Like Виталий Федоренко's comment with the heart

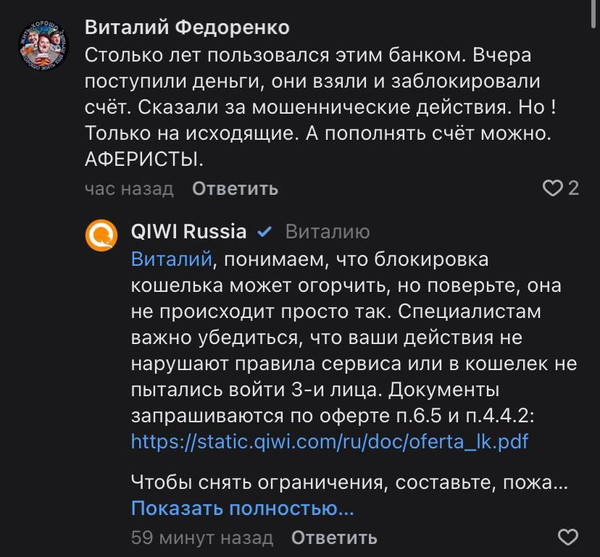551,188
